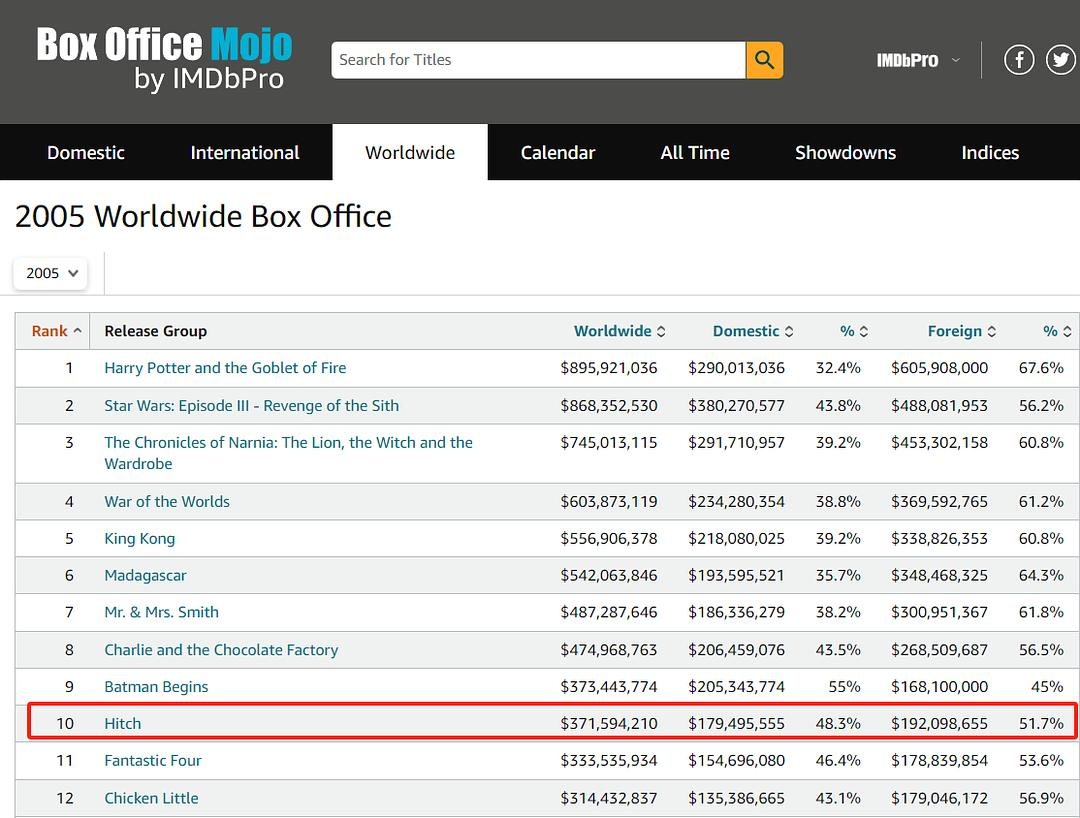Click the Box Office Mojo logo
The height and width of the screenshot is (818, 1080).
click(x=164, y=59)
